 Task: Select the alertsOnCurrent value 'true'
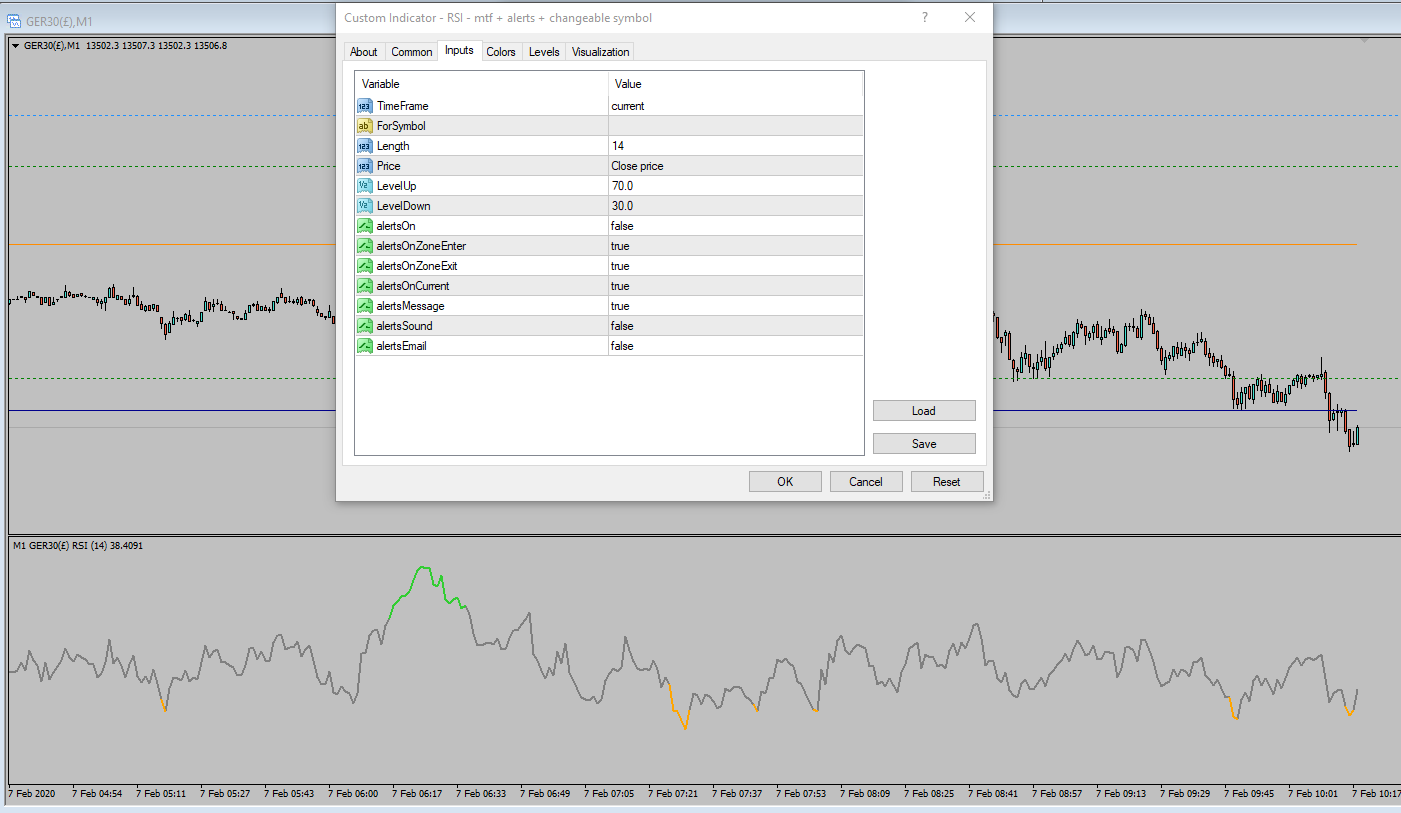(x=620, y=286)
